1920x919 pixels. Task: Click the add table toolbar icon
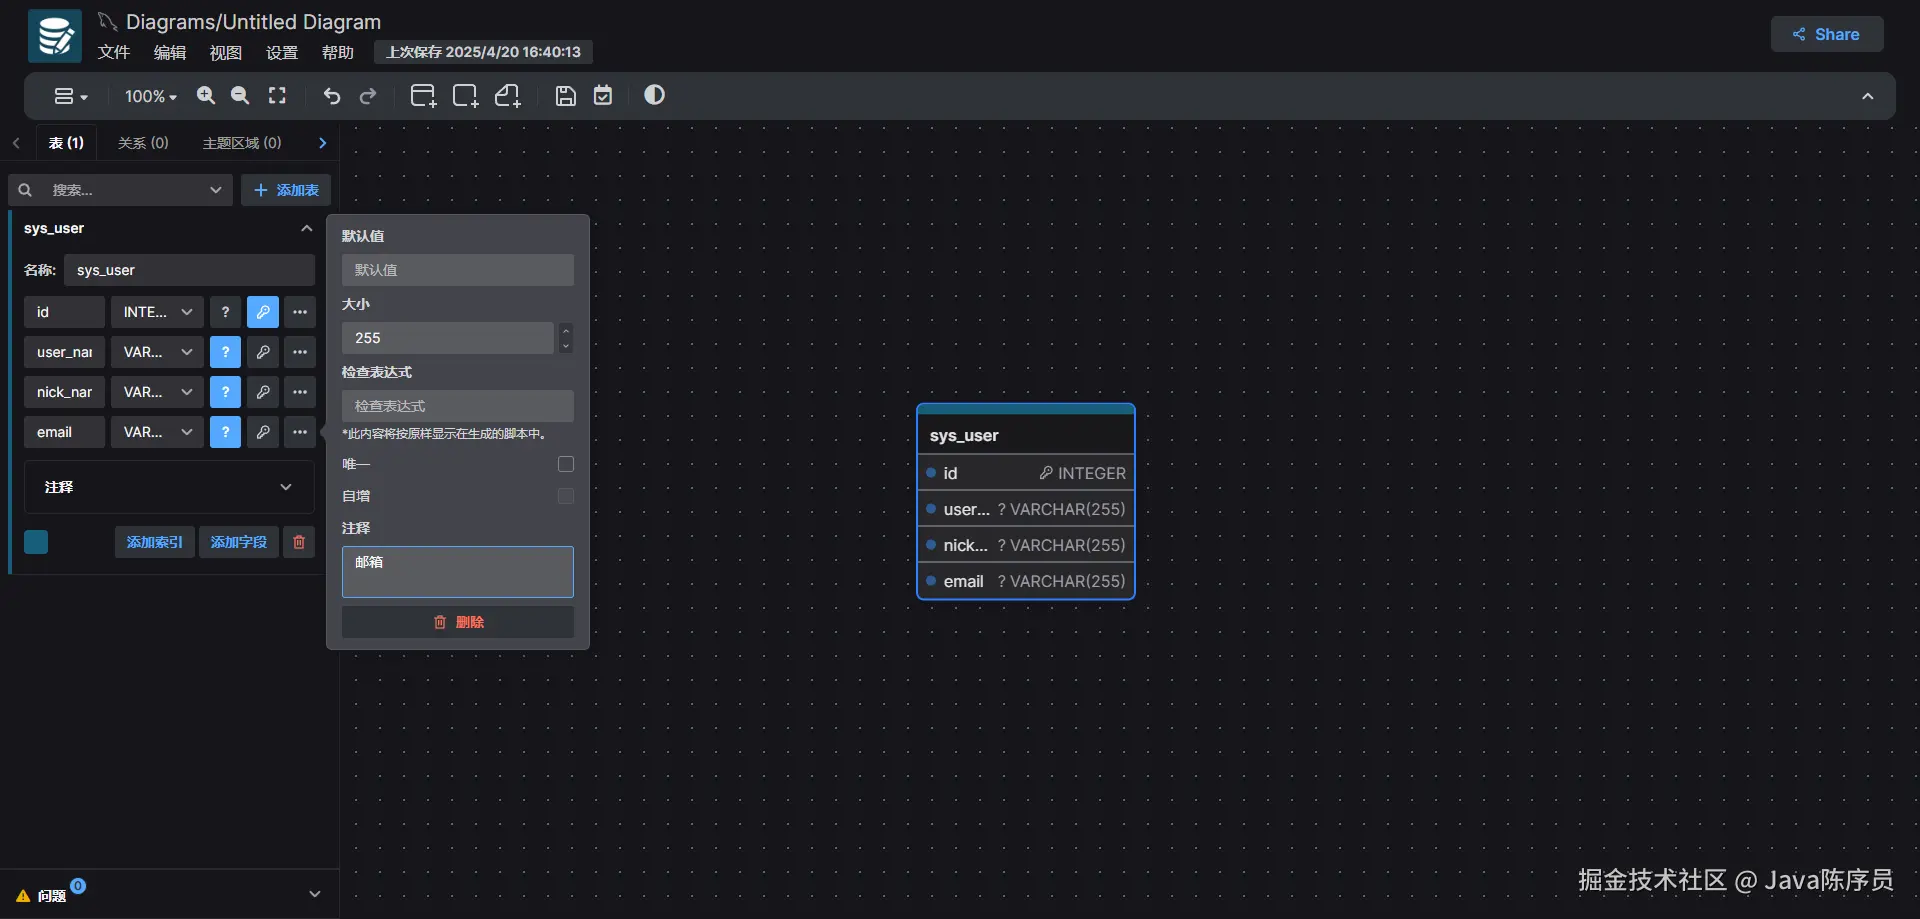[423, 96]
